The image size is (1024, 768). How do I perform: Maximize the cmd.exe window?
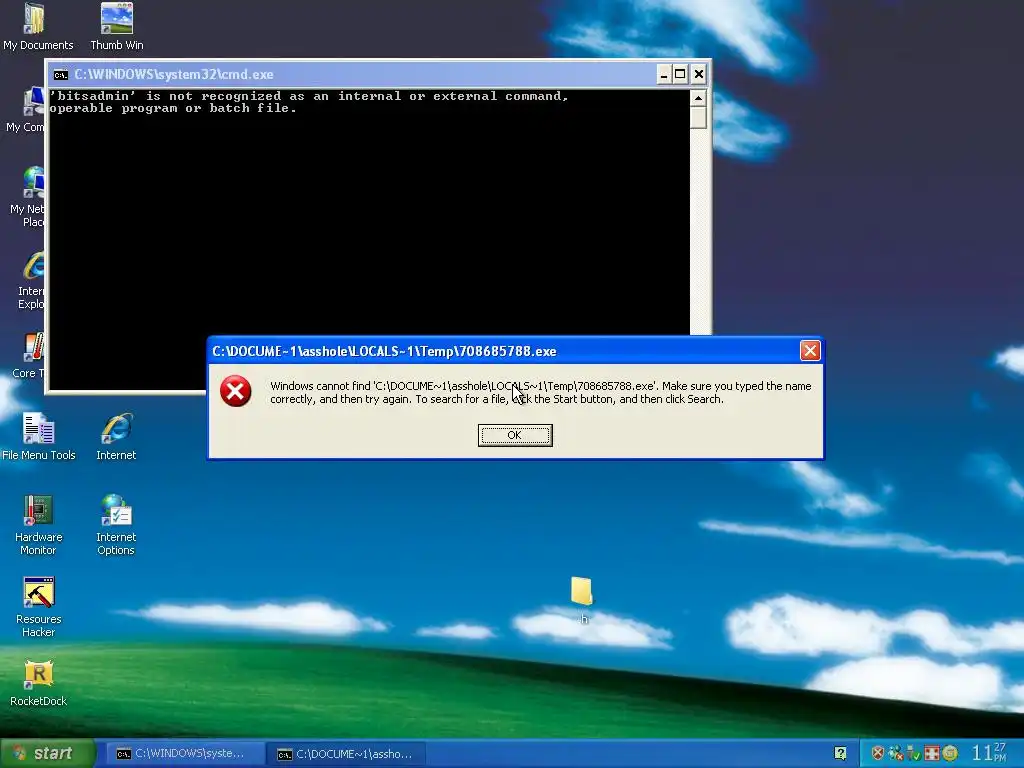click(680, 74)
